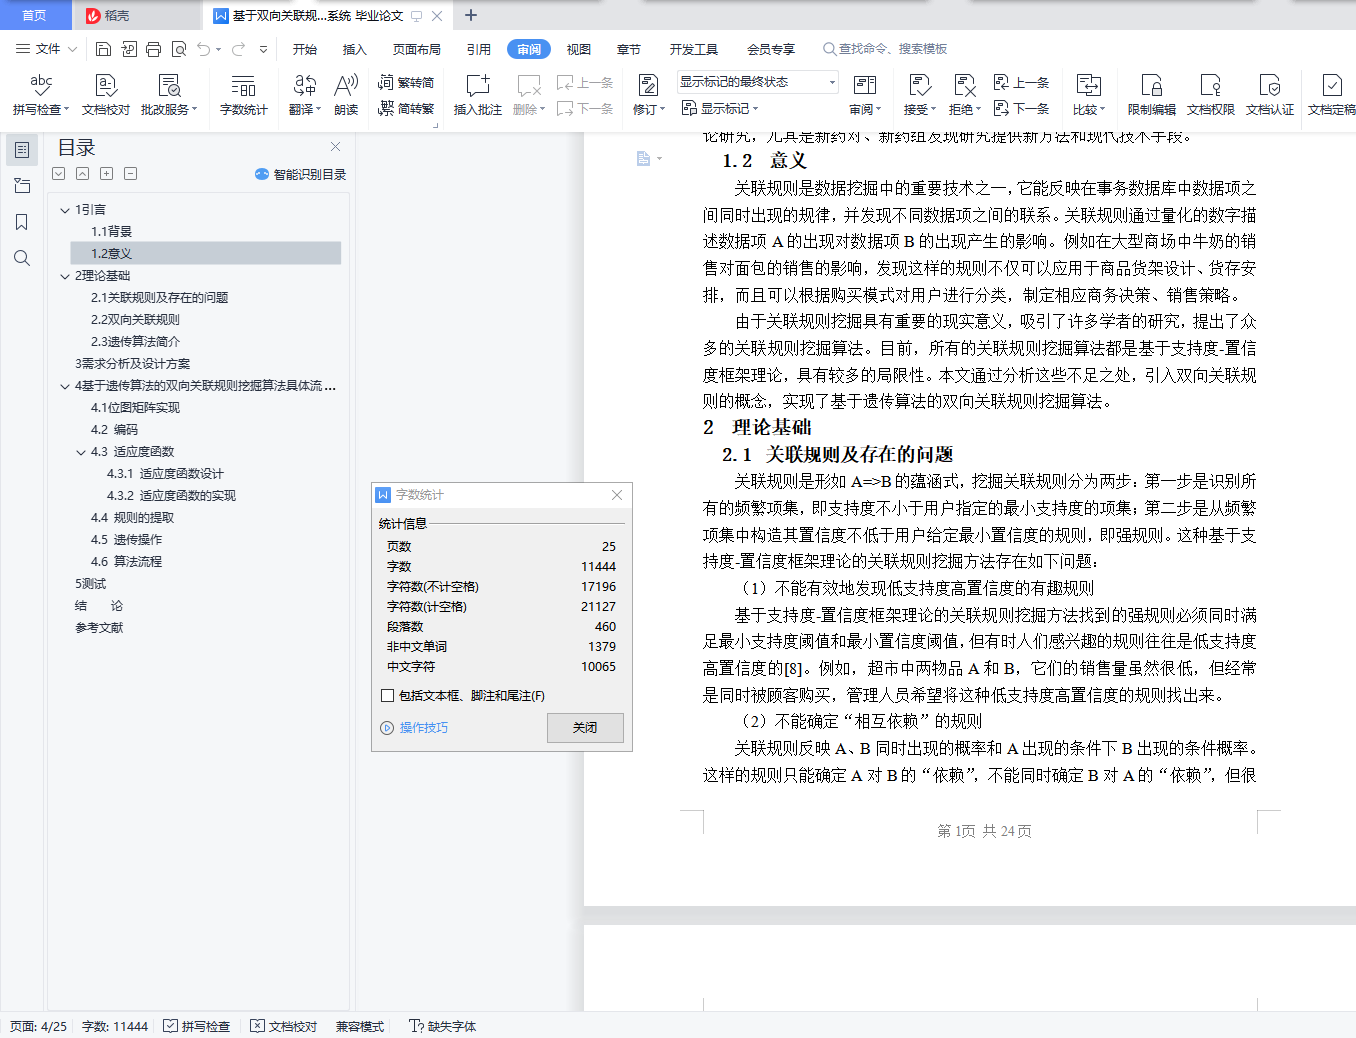Click the plus icon in 目录 panel toolbar

point(107,174)
